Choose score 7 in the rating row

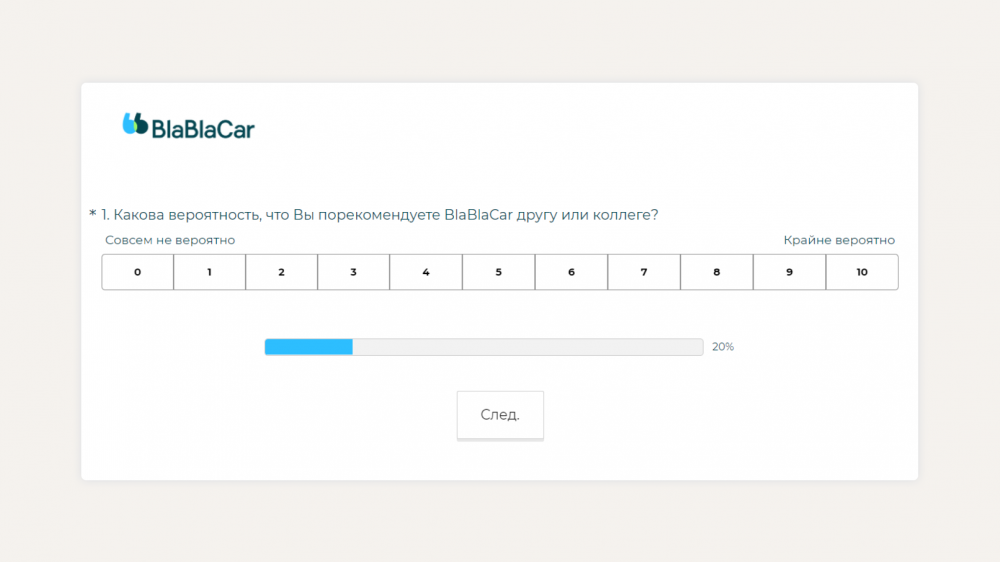tap(644, 272)
